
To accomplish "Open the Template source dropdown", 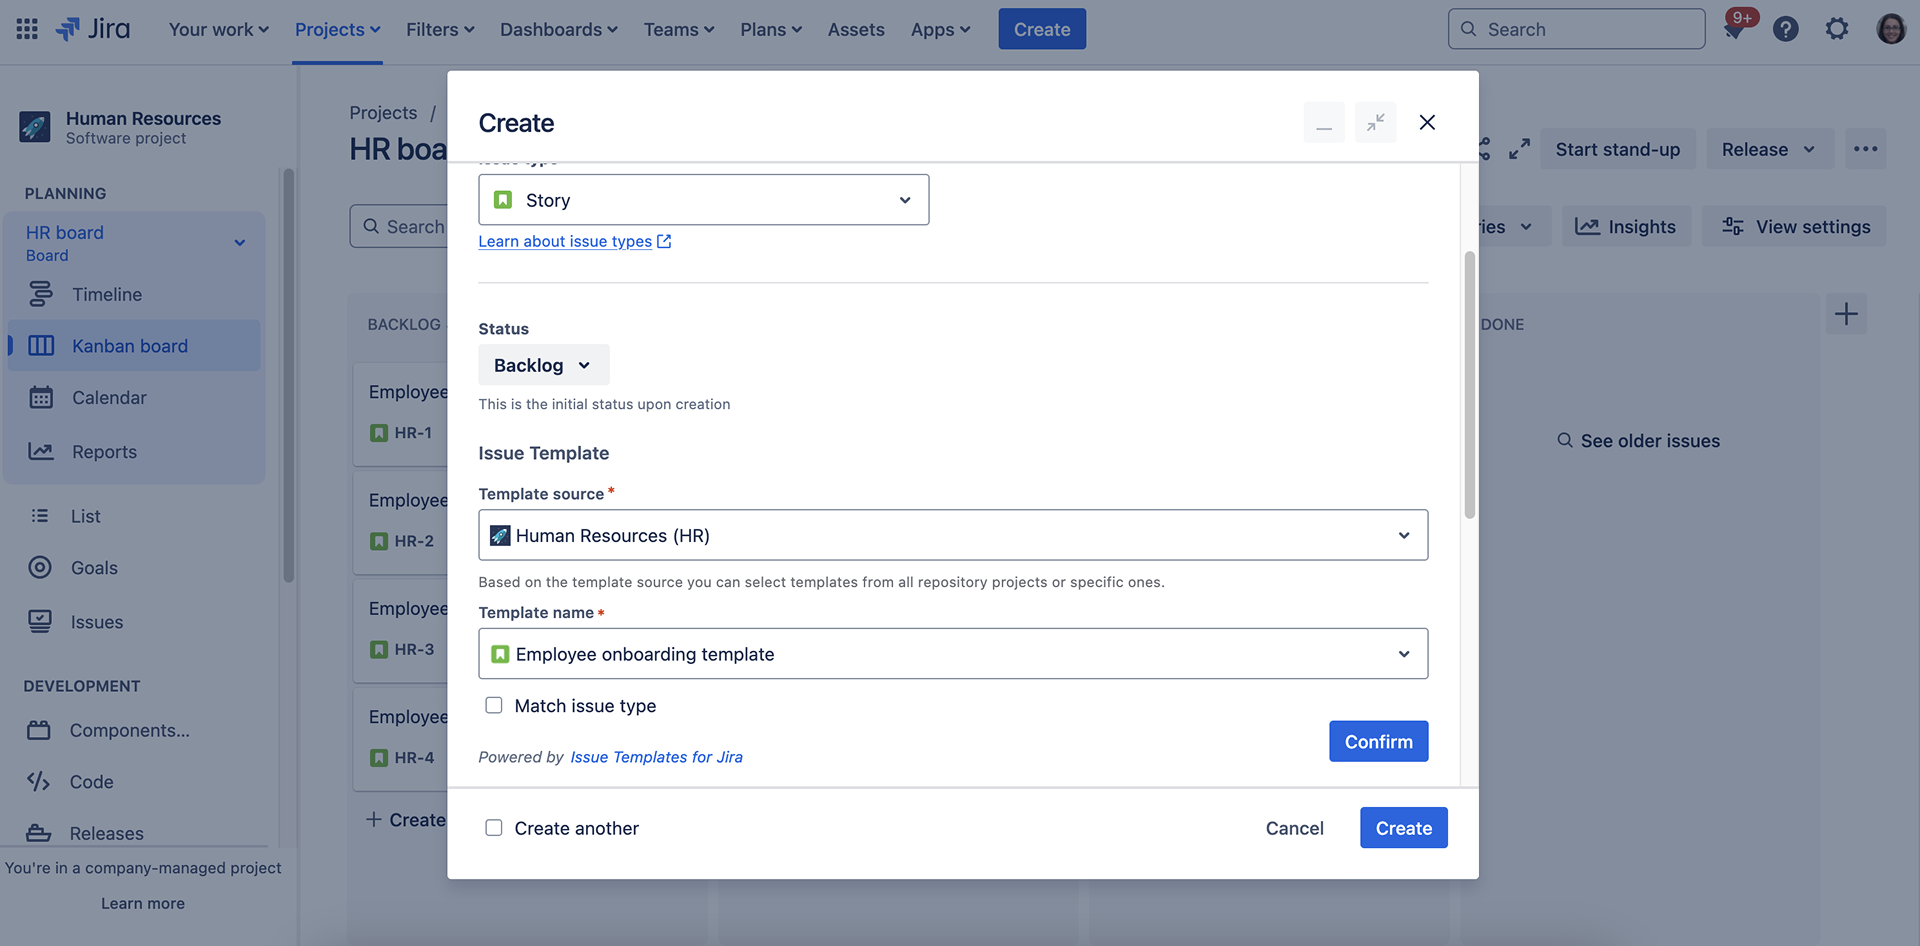I will [x=953, y=535].
